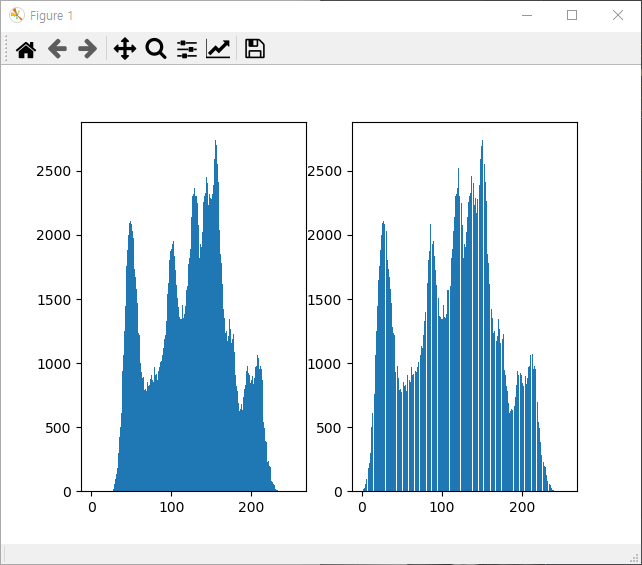642x565 pixels.
Task: Click the right plot's 200 x-axis label
Action: point(522,507)
